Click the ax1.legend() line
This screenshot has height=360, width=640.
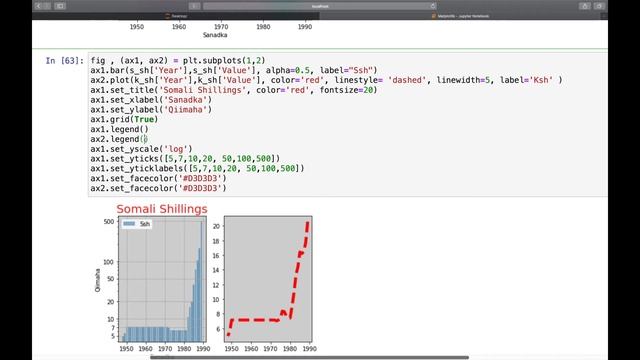119,129
